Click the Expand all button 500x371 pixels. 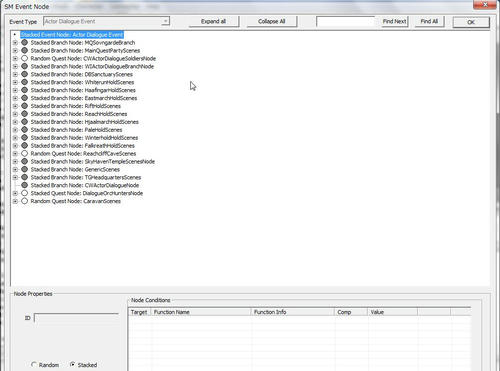click(x=214, y=21)
